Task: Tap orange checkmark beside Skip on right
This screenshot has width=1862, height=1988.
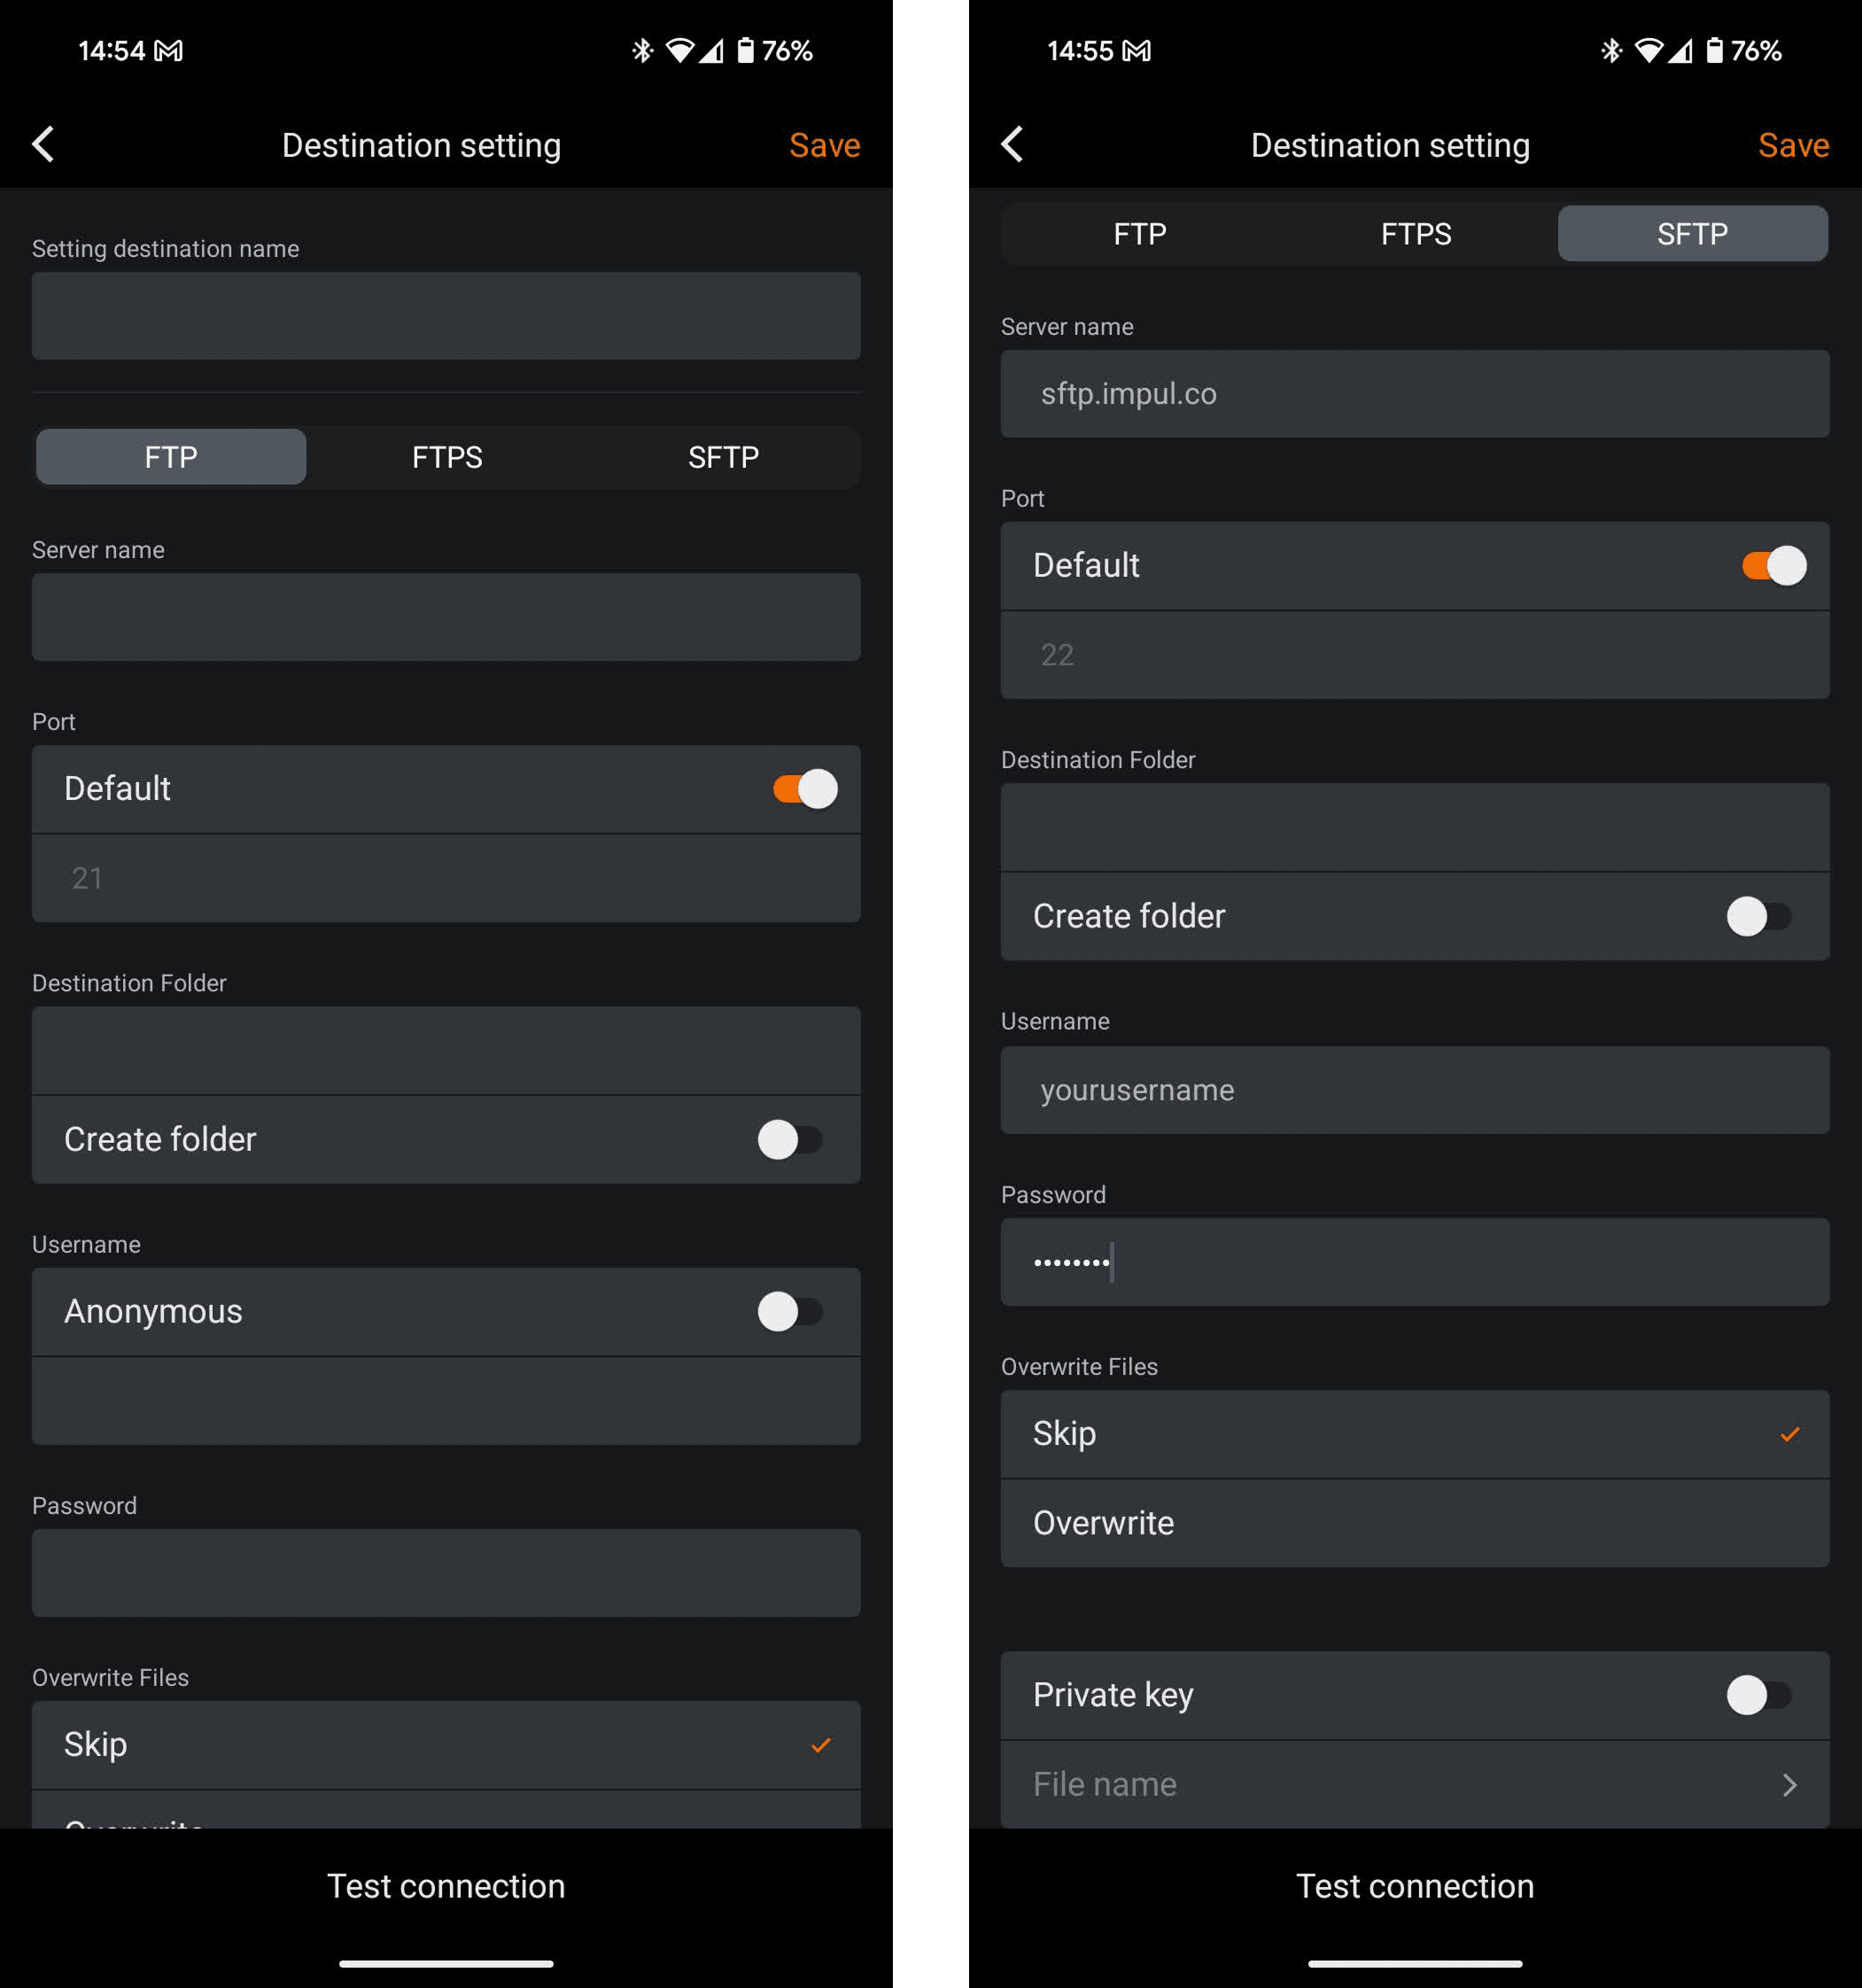Action: pos(1789,1434)
